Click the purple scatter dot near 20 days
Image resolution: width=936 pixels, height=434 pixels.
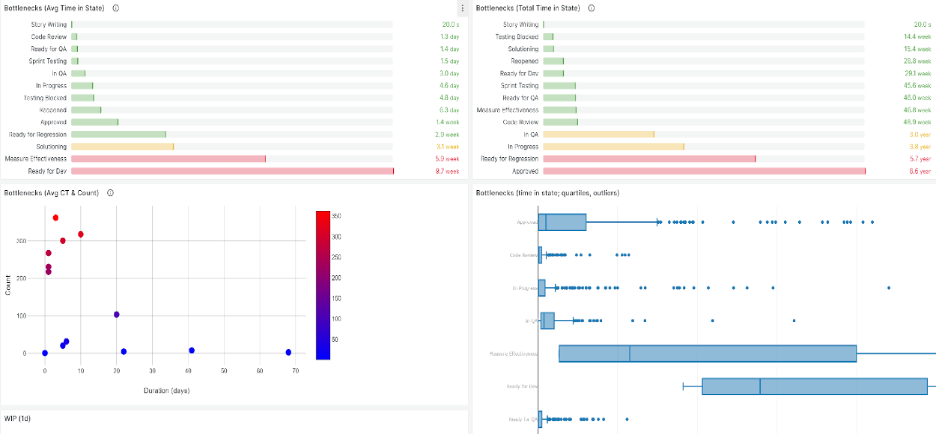tap(117, 314)
